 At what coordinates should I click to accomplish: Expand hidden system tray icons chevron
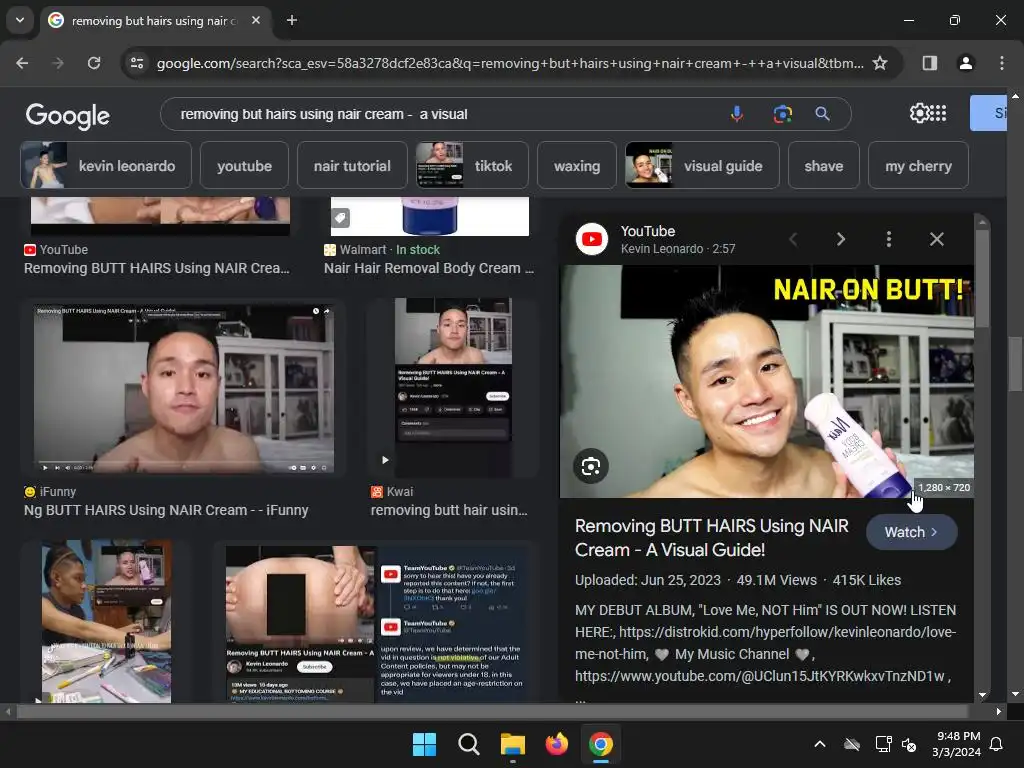click(x=820, y=744)
